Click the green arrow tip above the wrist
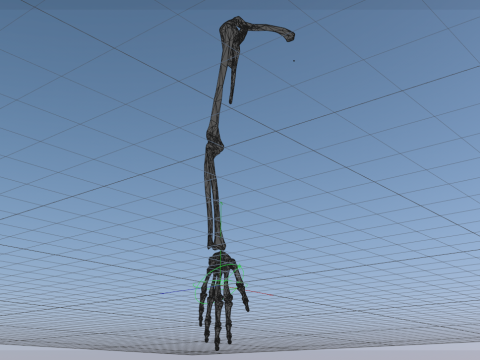480x360 pixels. (221, 203)
